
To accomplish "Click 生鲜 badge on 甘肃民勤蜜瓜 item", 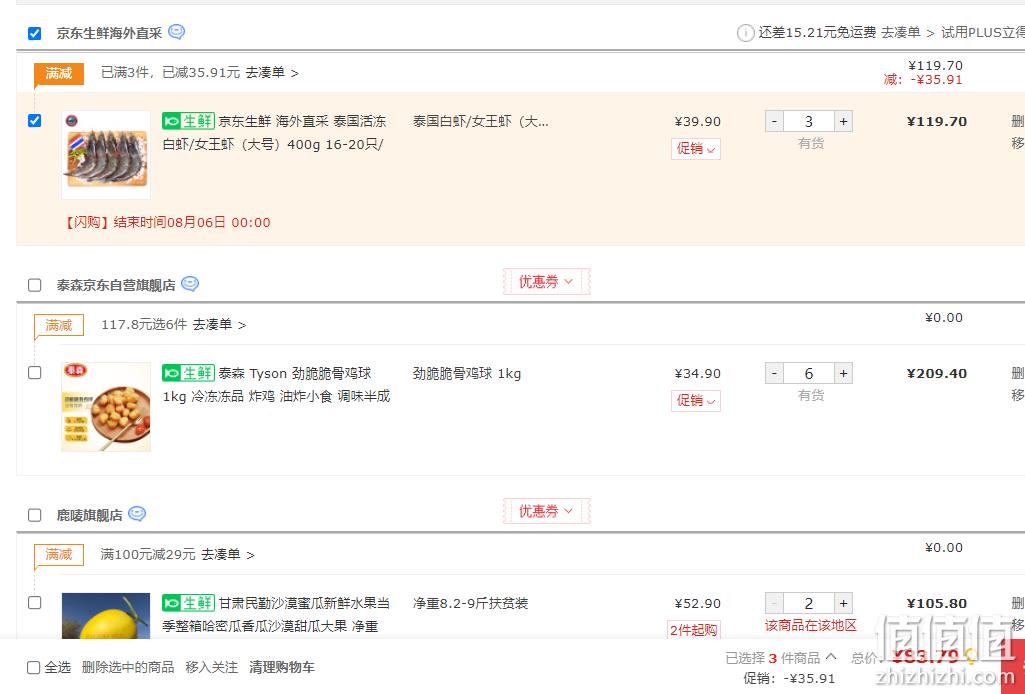I will (x=188, y=603).
